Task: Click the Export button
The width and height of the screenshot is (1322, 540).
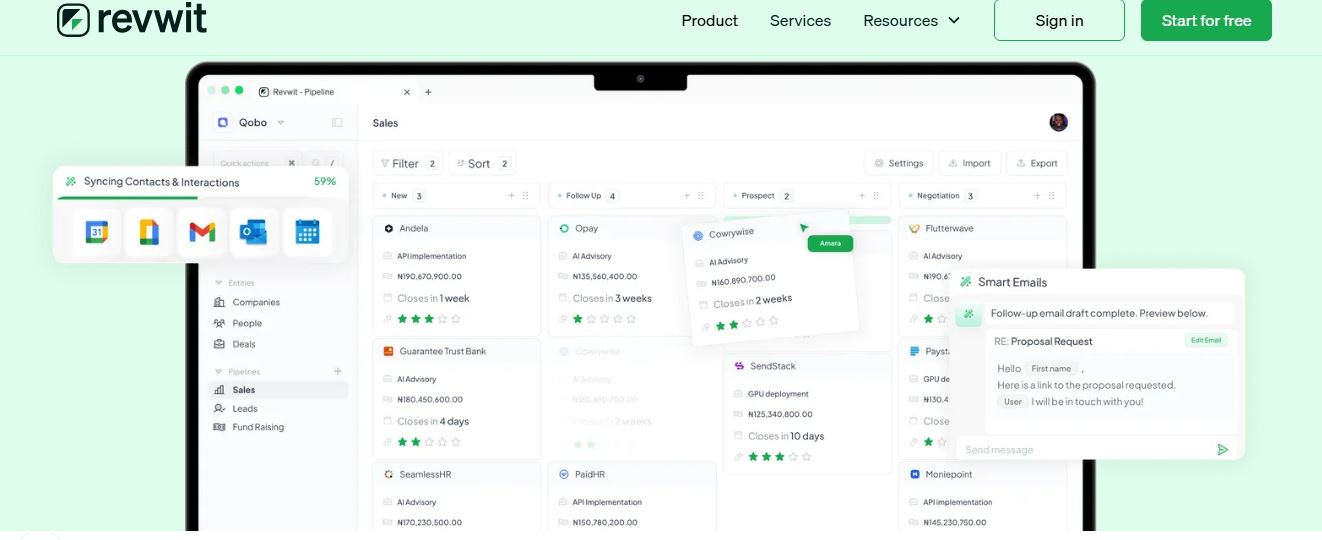Action: tap(1037, 163)
